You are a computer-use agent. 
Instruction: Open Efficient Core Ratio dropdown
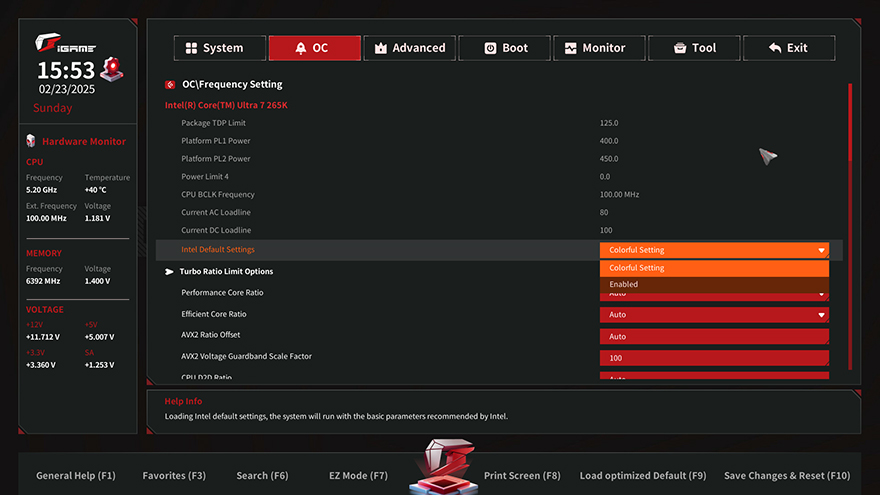714,314
